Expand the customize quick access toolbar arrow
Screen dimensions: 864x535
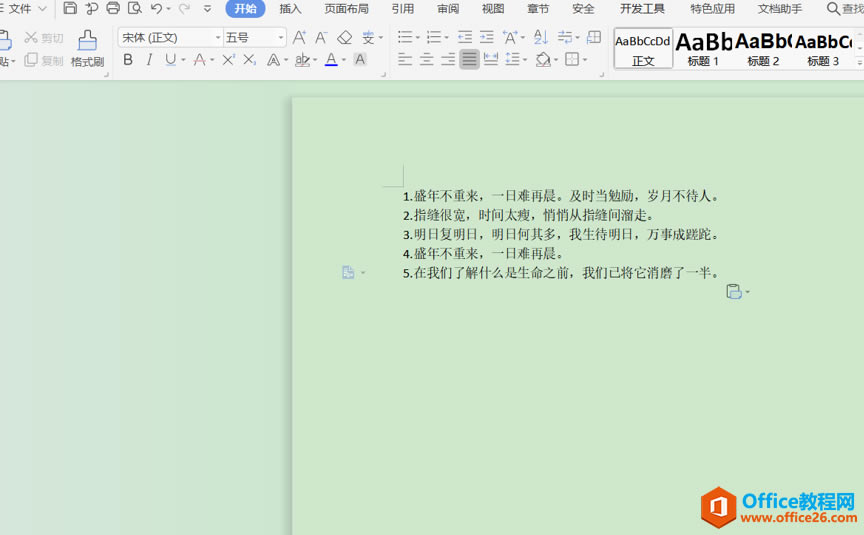(x=208, y=8)
